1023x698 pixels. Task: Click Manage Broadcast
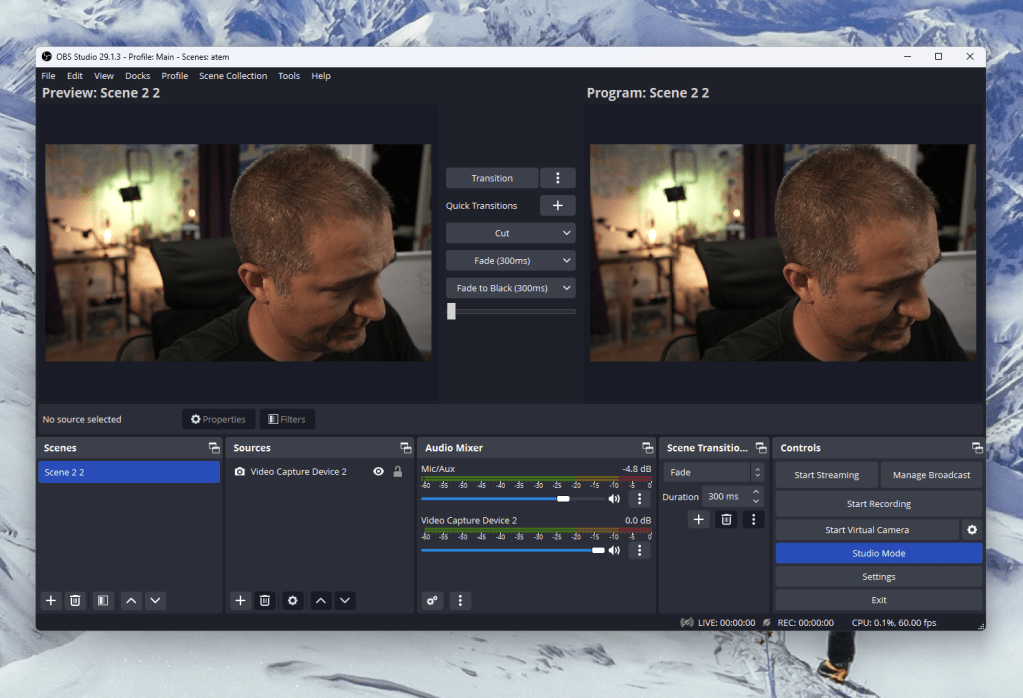point(931,475)
